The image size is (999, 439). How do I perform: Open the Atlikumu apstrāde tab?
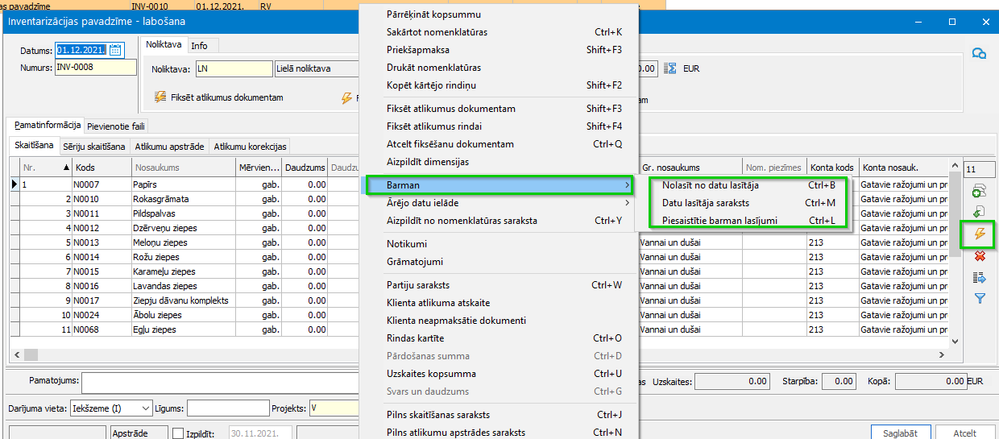click(169, 147)
